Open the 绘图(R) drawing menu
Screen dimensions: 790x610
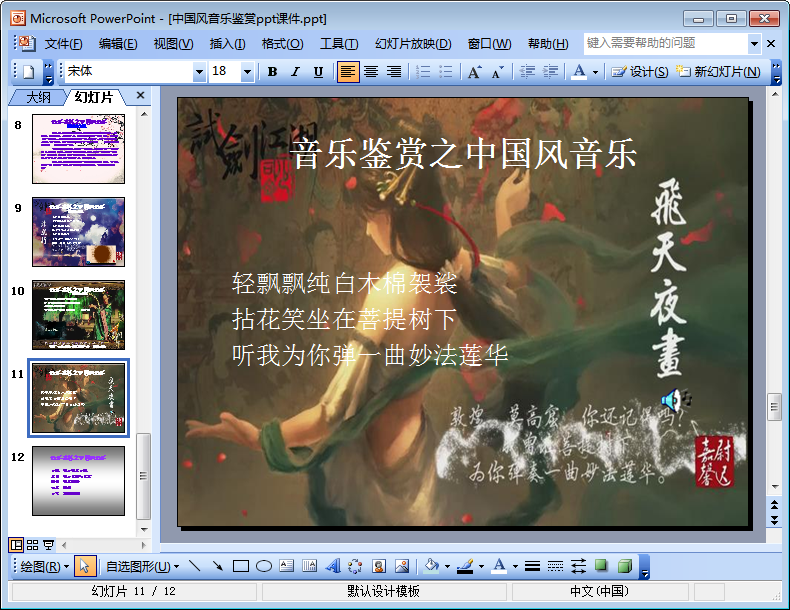click(x=44, y=567)
